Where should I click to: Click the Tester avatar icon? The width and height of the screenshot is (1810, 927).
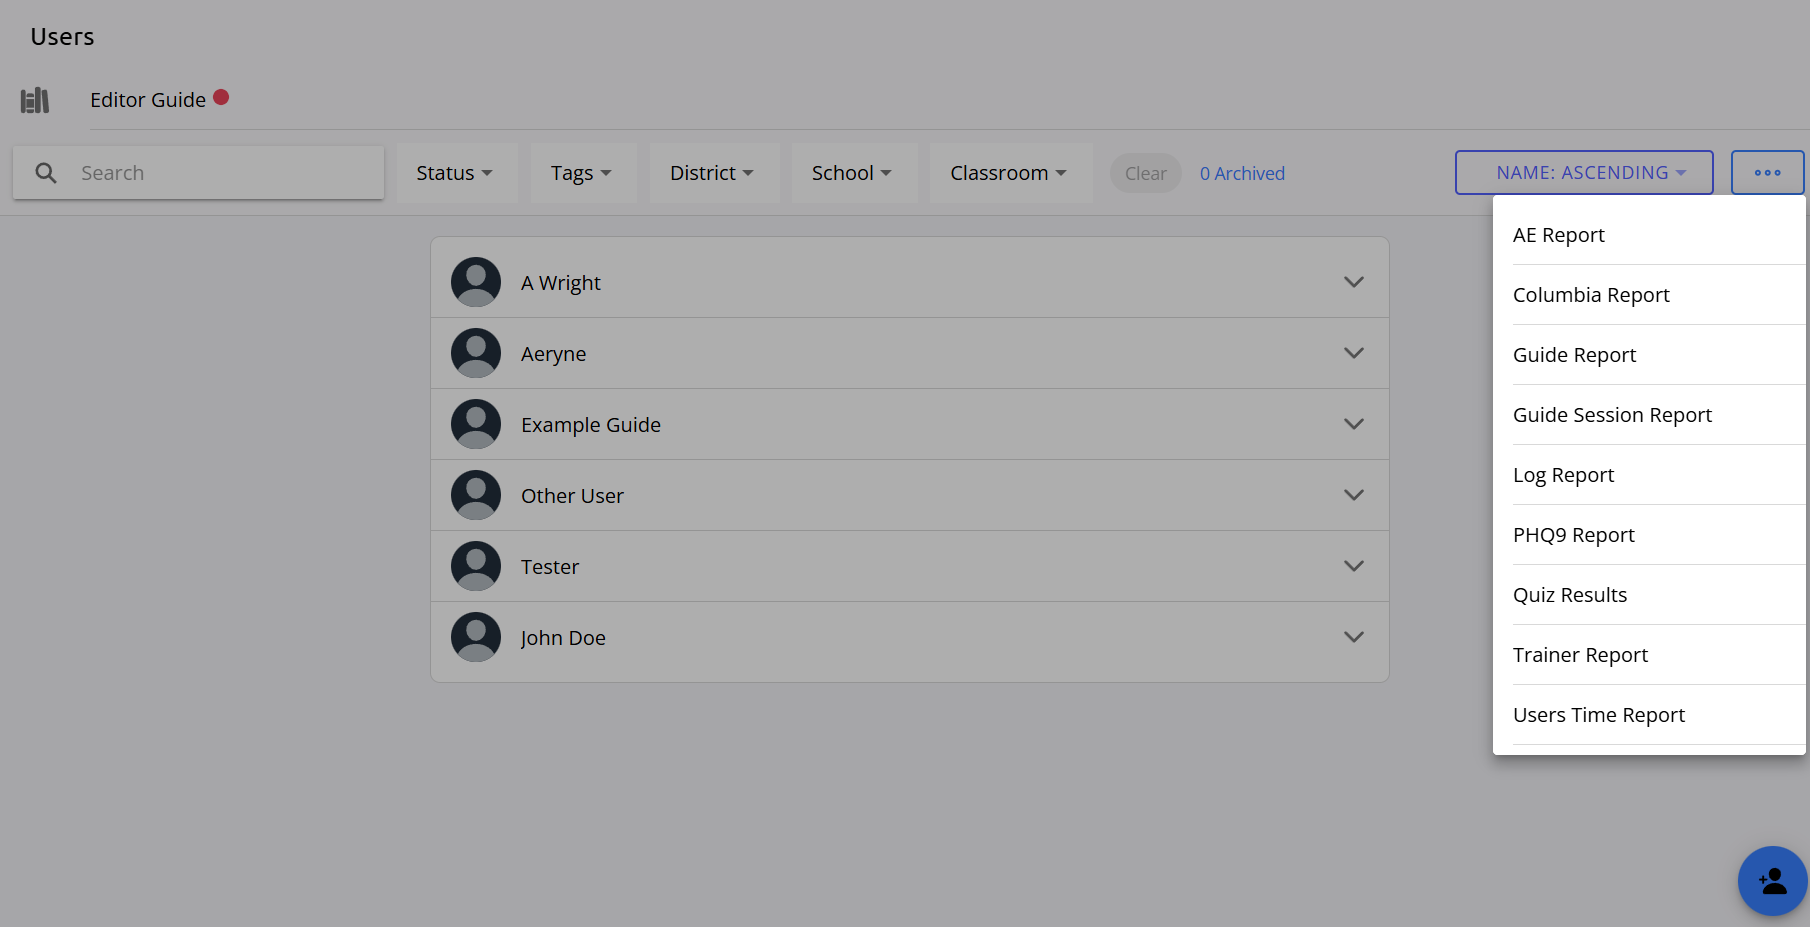pyautogui.click(x=476, y=566)
